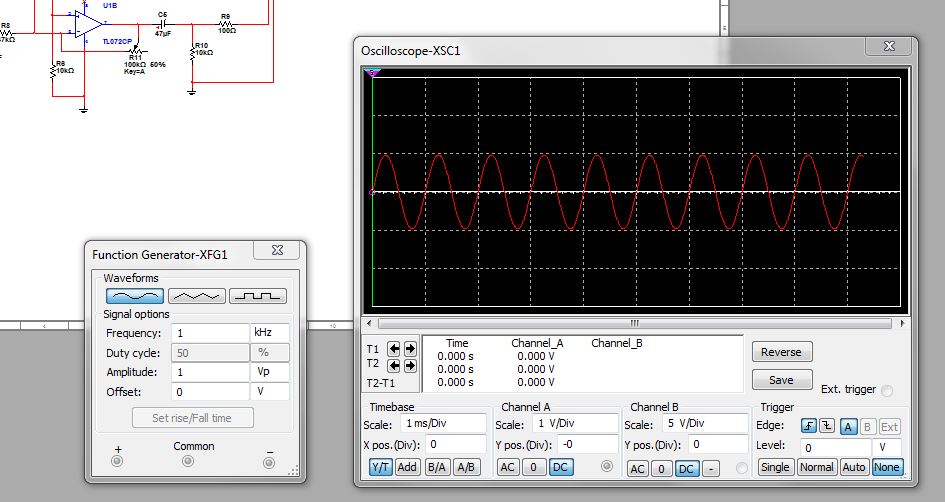Move cursor T2 right with arrow
Screen dimensions: 945x502
(410, 365)
